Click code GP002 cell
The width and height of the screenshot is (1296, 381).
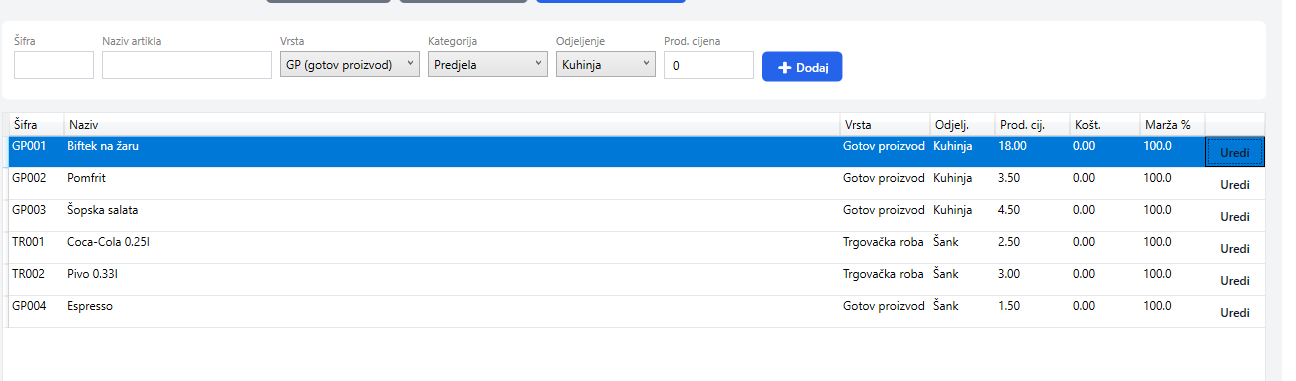point(29,178)
